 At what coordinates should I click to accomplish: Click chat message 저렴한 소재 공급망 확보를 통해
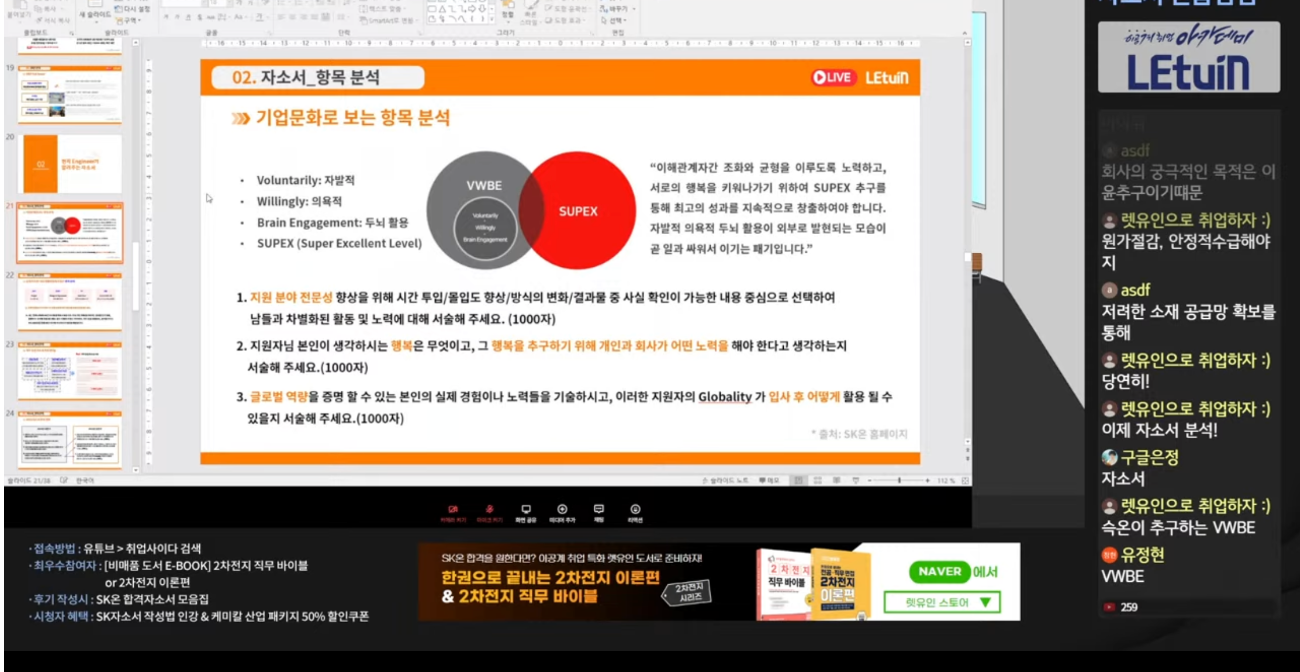point(1188,322)
